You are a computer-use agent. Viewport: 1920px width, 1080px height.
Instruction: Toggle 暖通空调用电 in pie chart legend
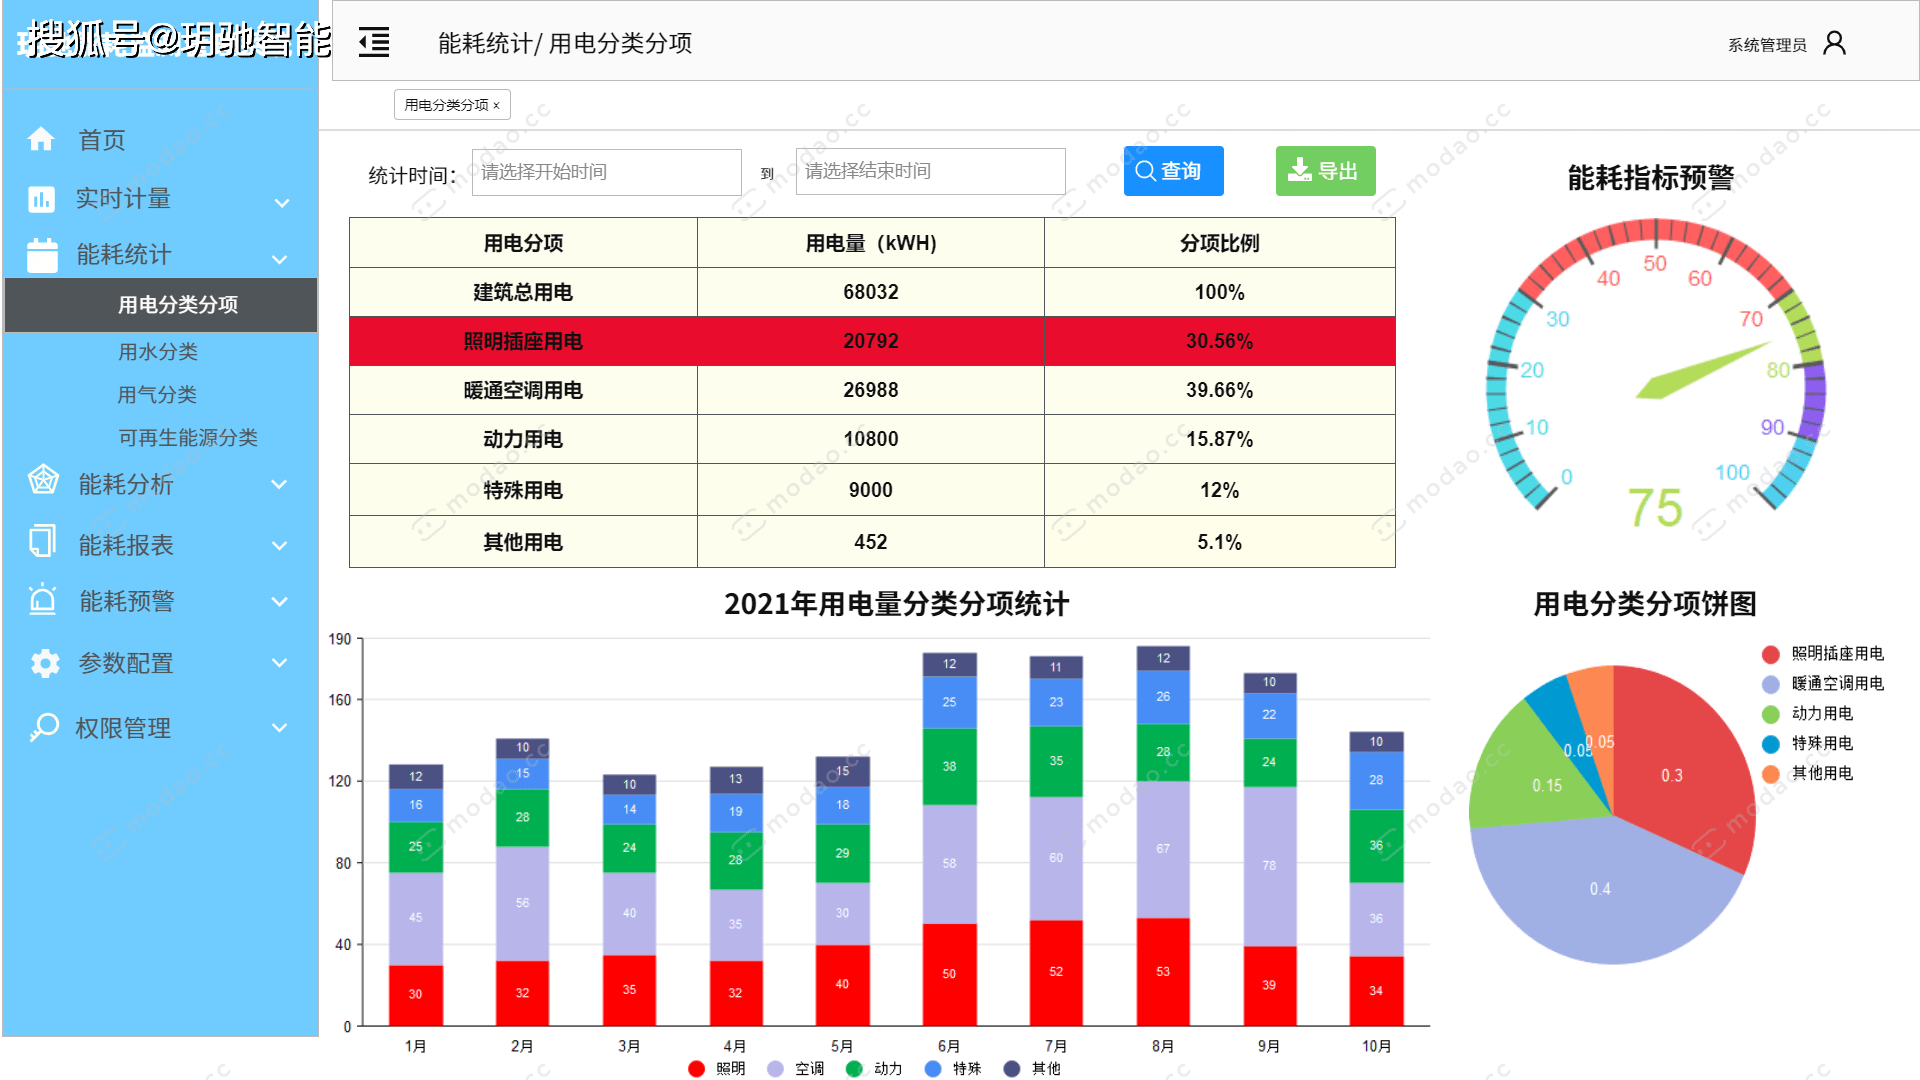pyautogui.click(x=1826, y=684)
